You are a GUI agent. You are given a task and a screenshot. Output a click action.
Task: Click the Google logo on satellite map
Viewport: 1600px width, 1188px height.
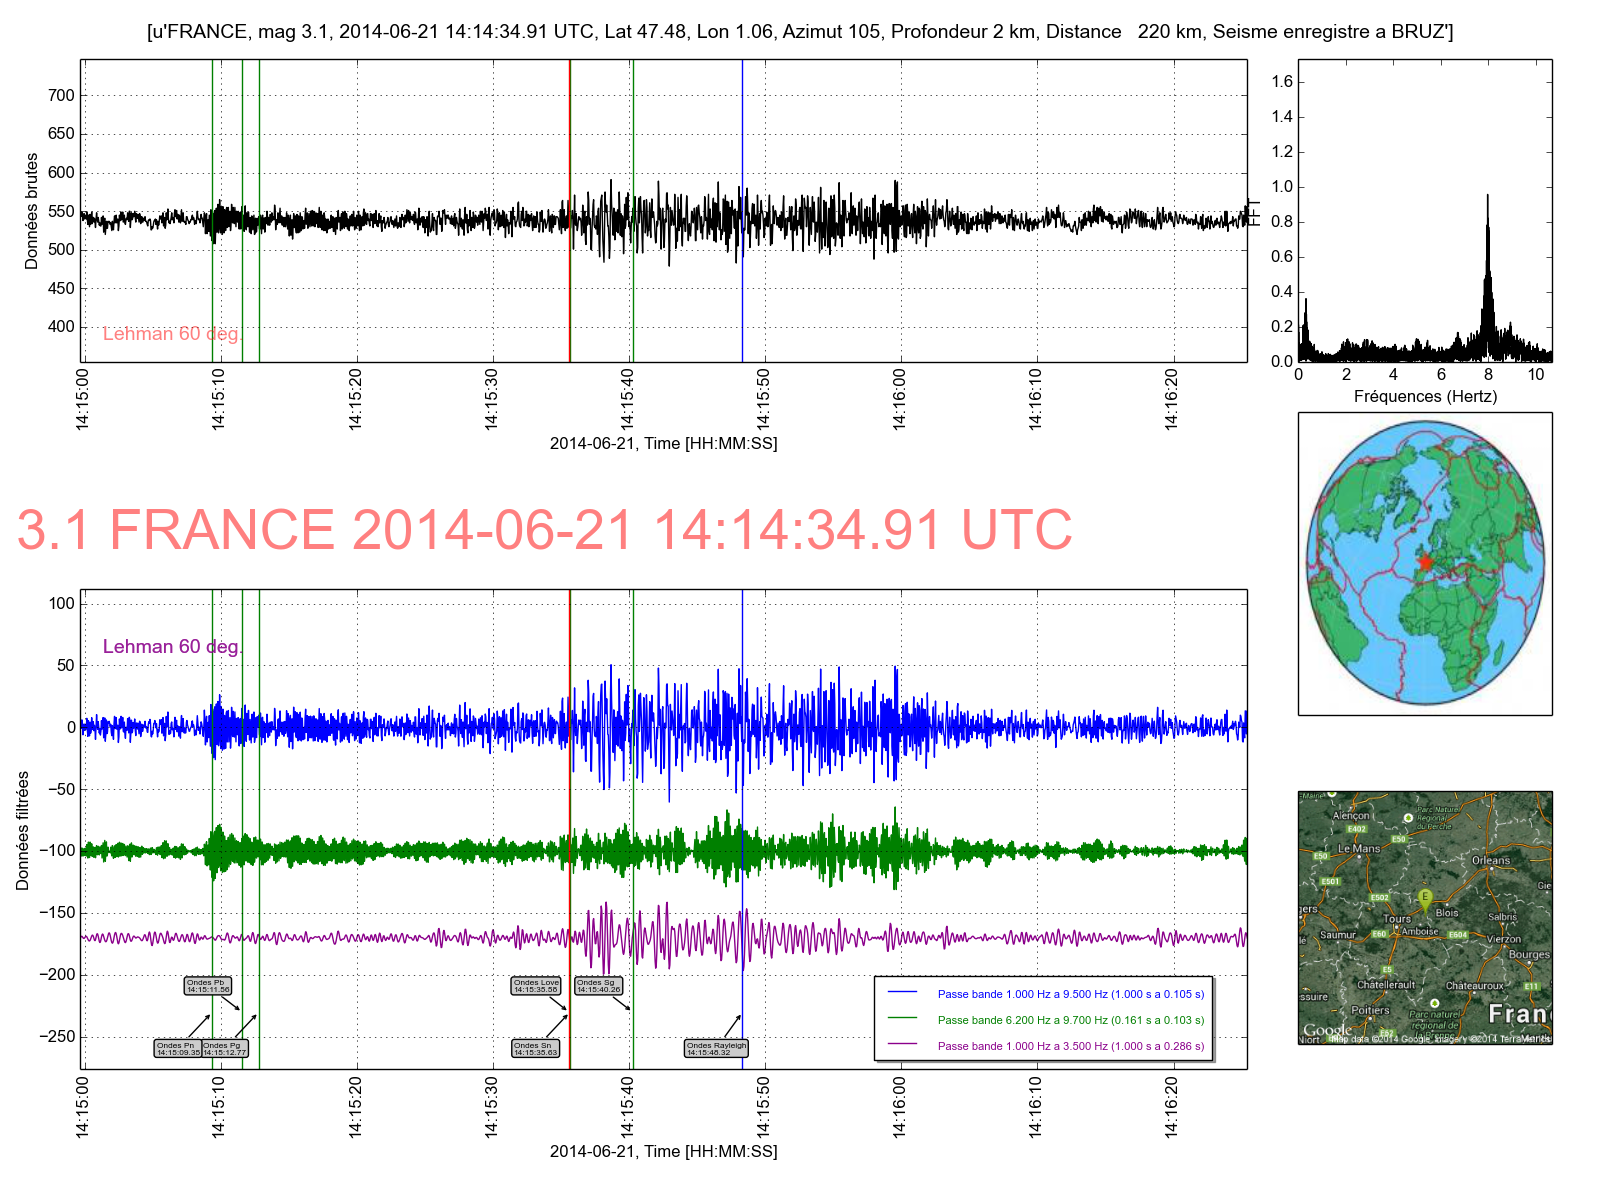tap(1327, 1030)
